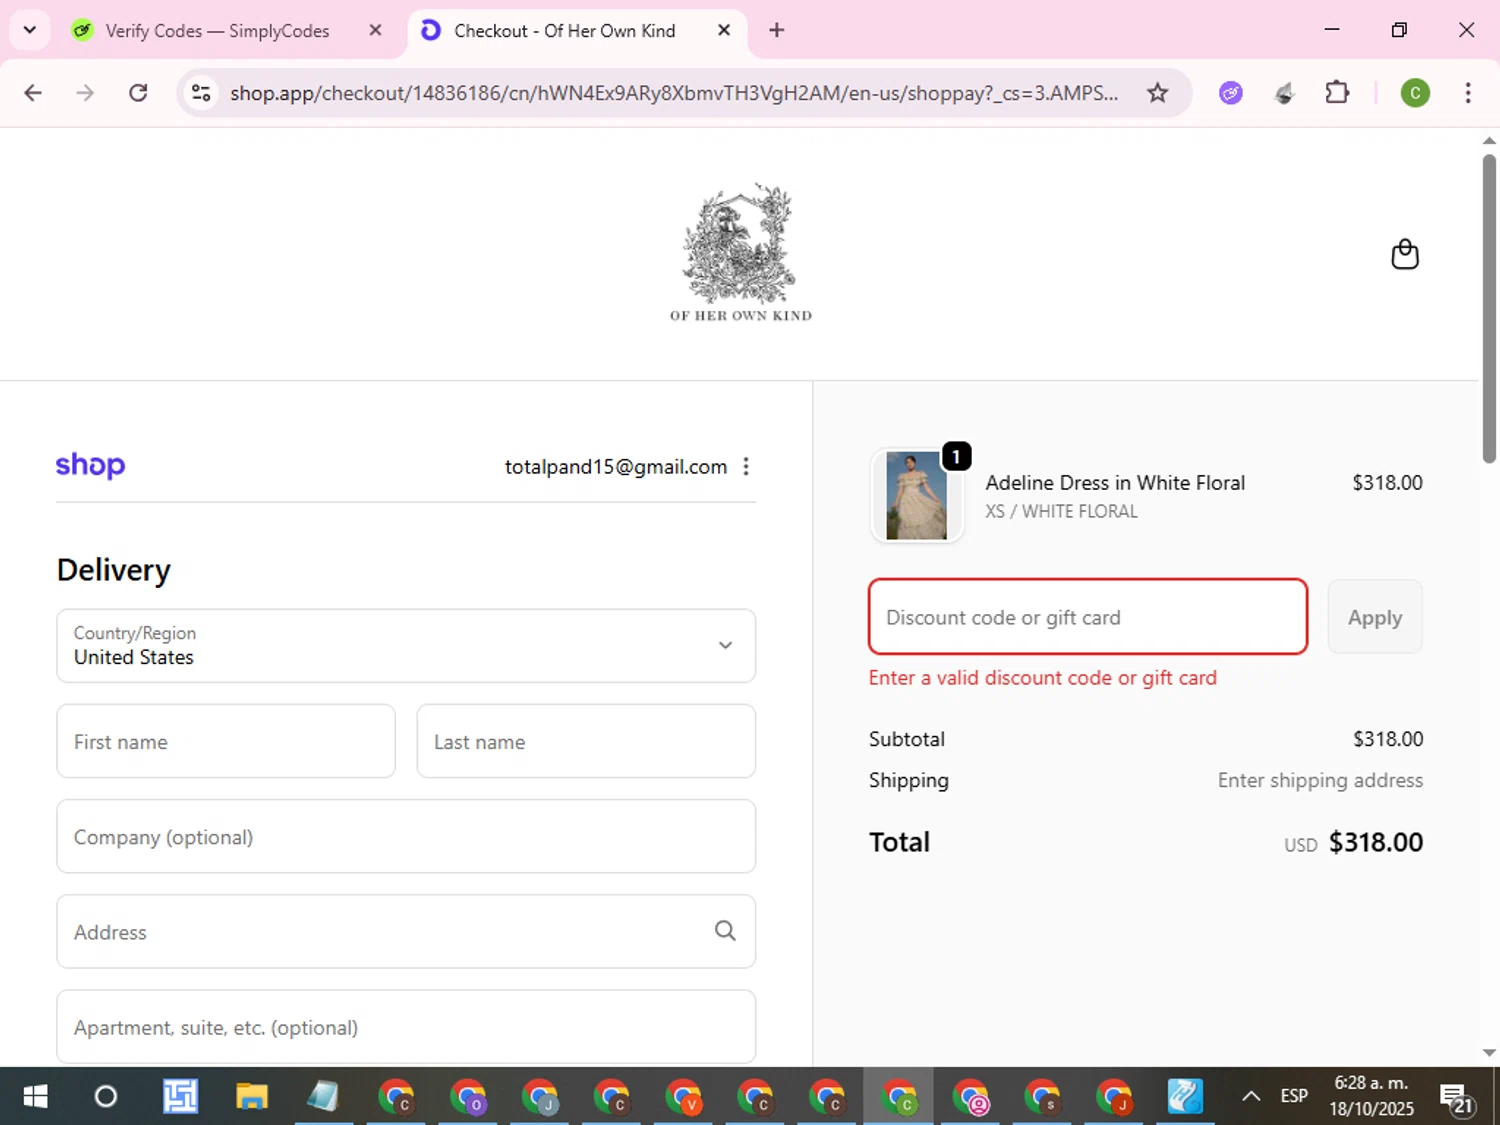Screen dimensions: 1500x1125
Task: Bookmark this page with the star icon
Action: pos(1157,93)
